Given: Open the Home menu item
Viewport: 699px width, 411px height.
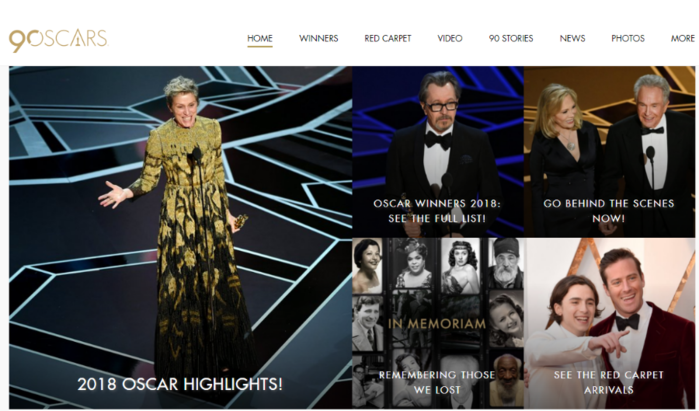Looking at the screenshot, I should coord(260,38).
